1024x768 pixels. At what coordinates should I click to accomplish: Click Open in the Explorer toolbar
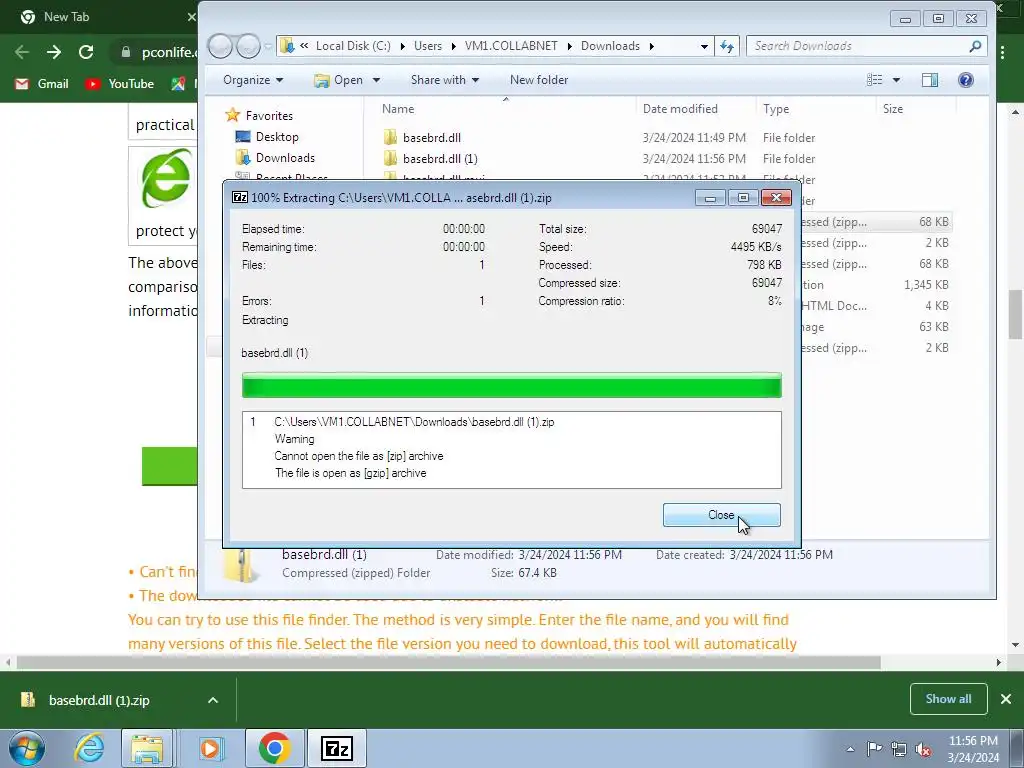click(339, 80)
